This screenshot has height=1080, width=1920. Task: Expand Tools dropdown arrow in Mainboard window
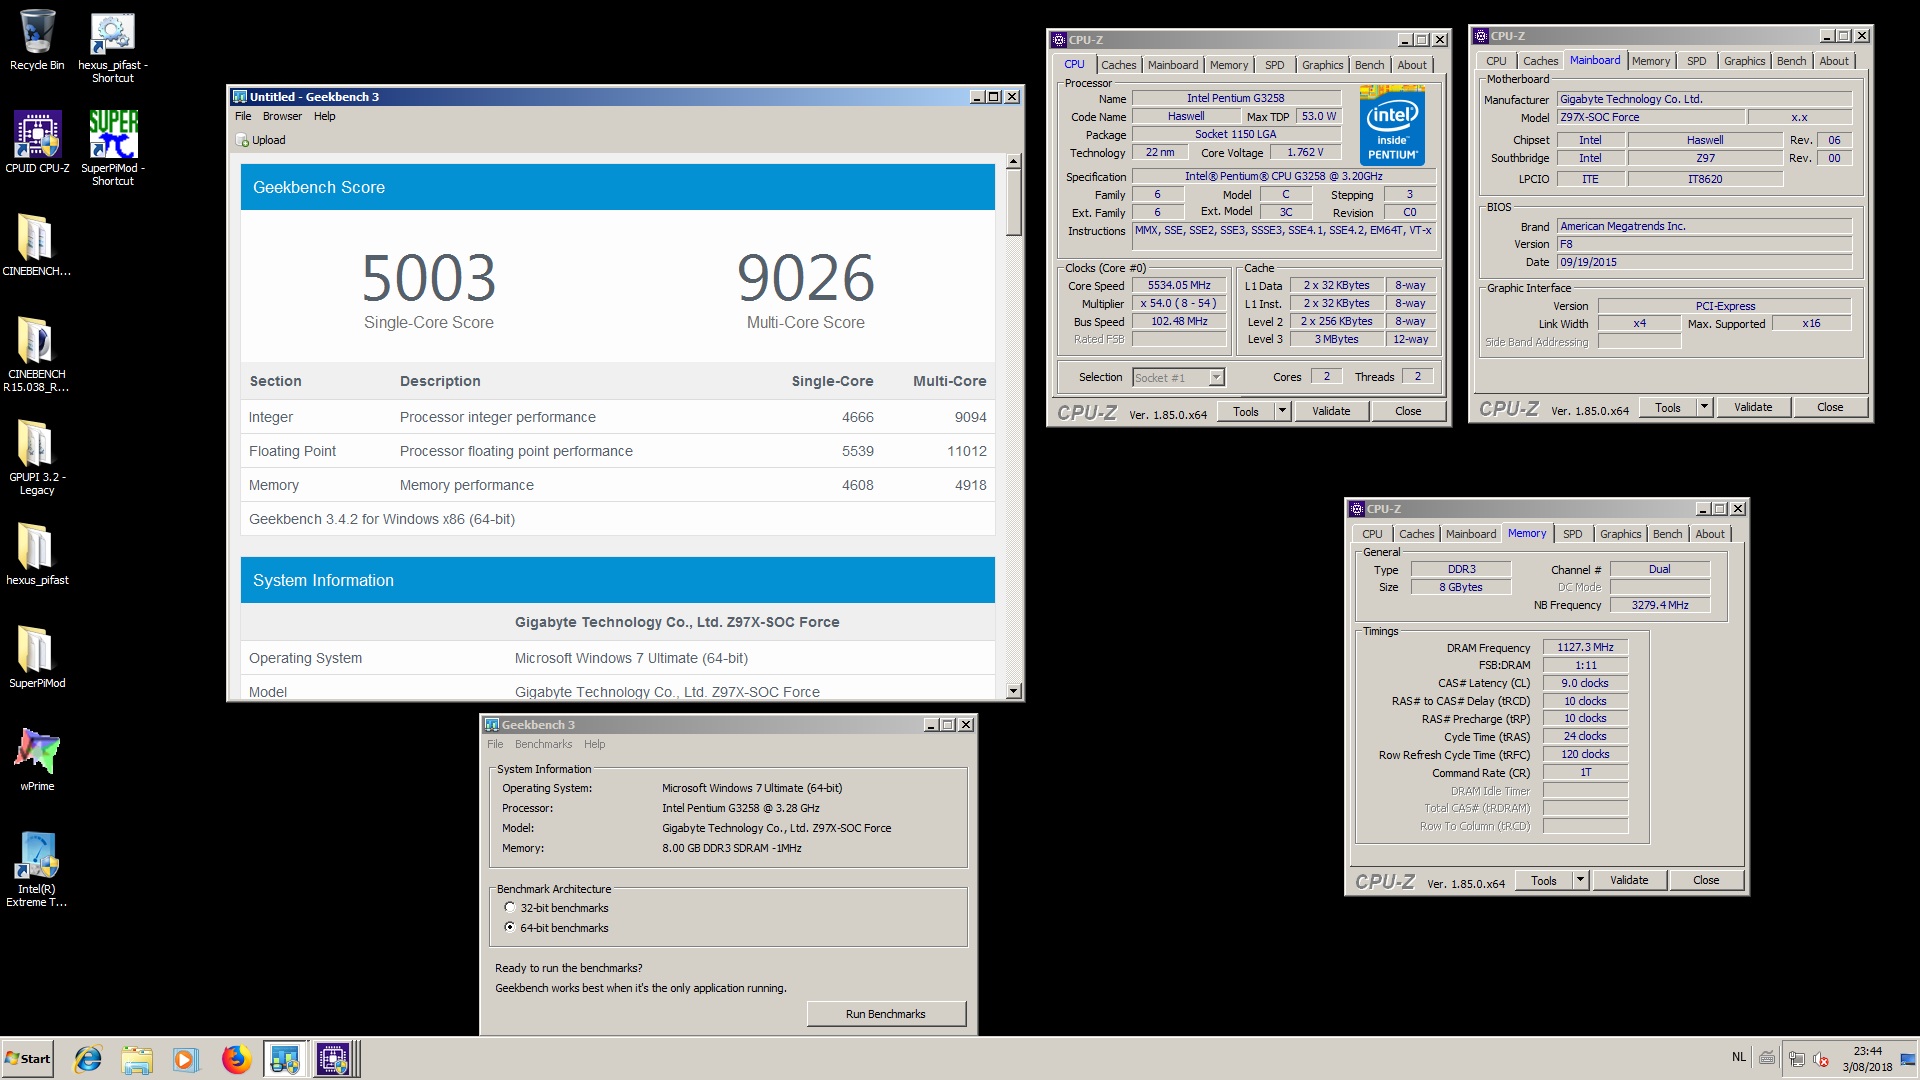point(1704,407)
